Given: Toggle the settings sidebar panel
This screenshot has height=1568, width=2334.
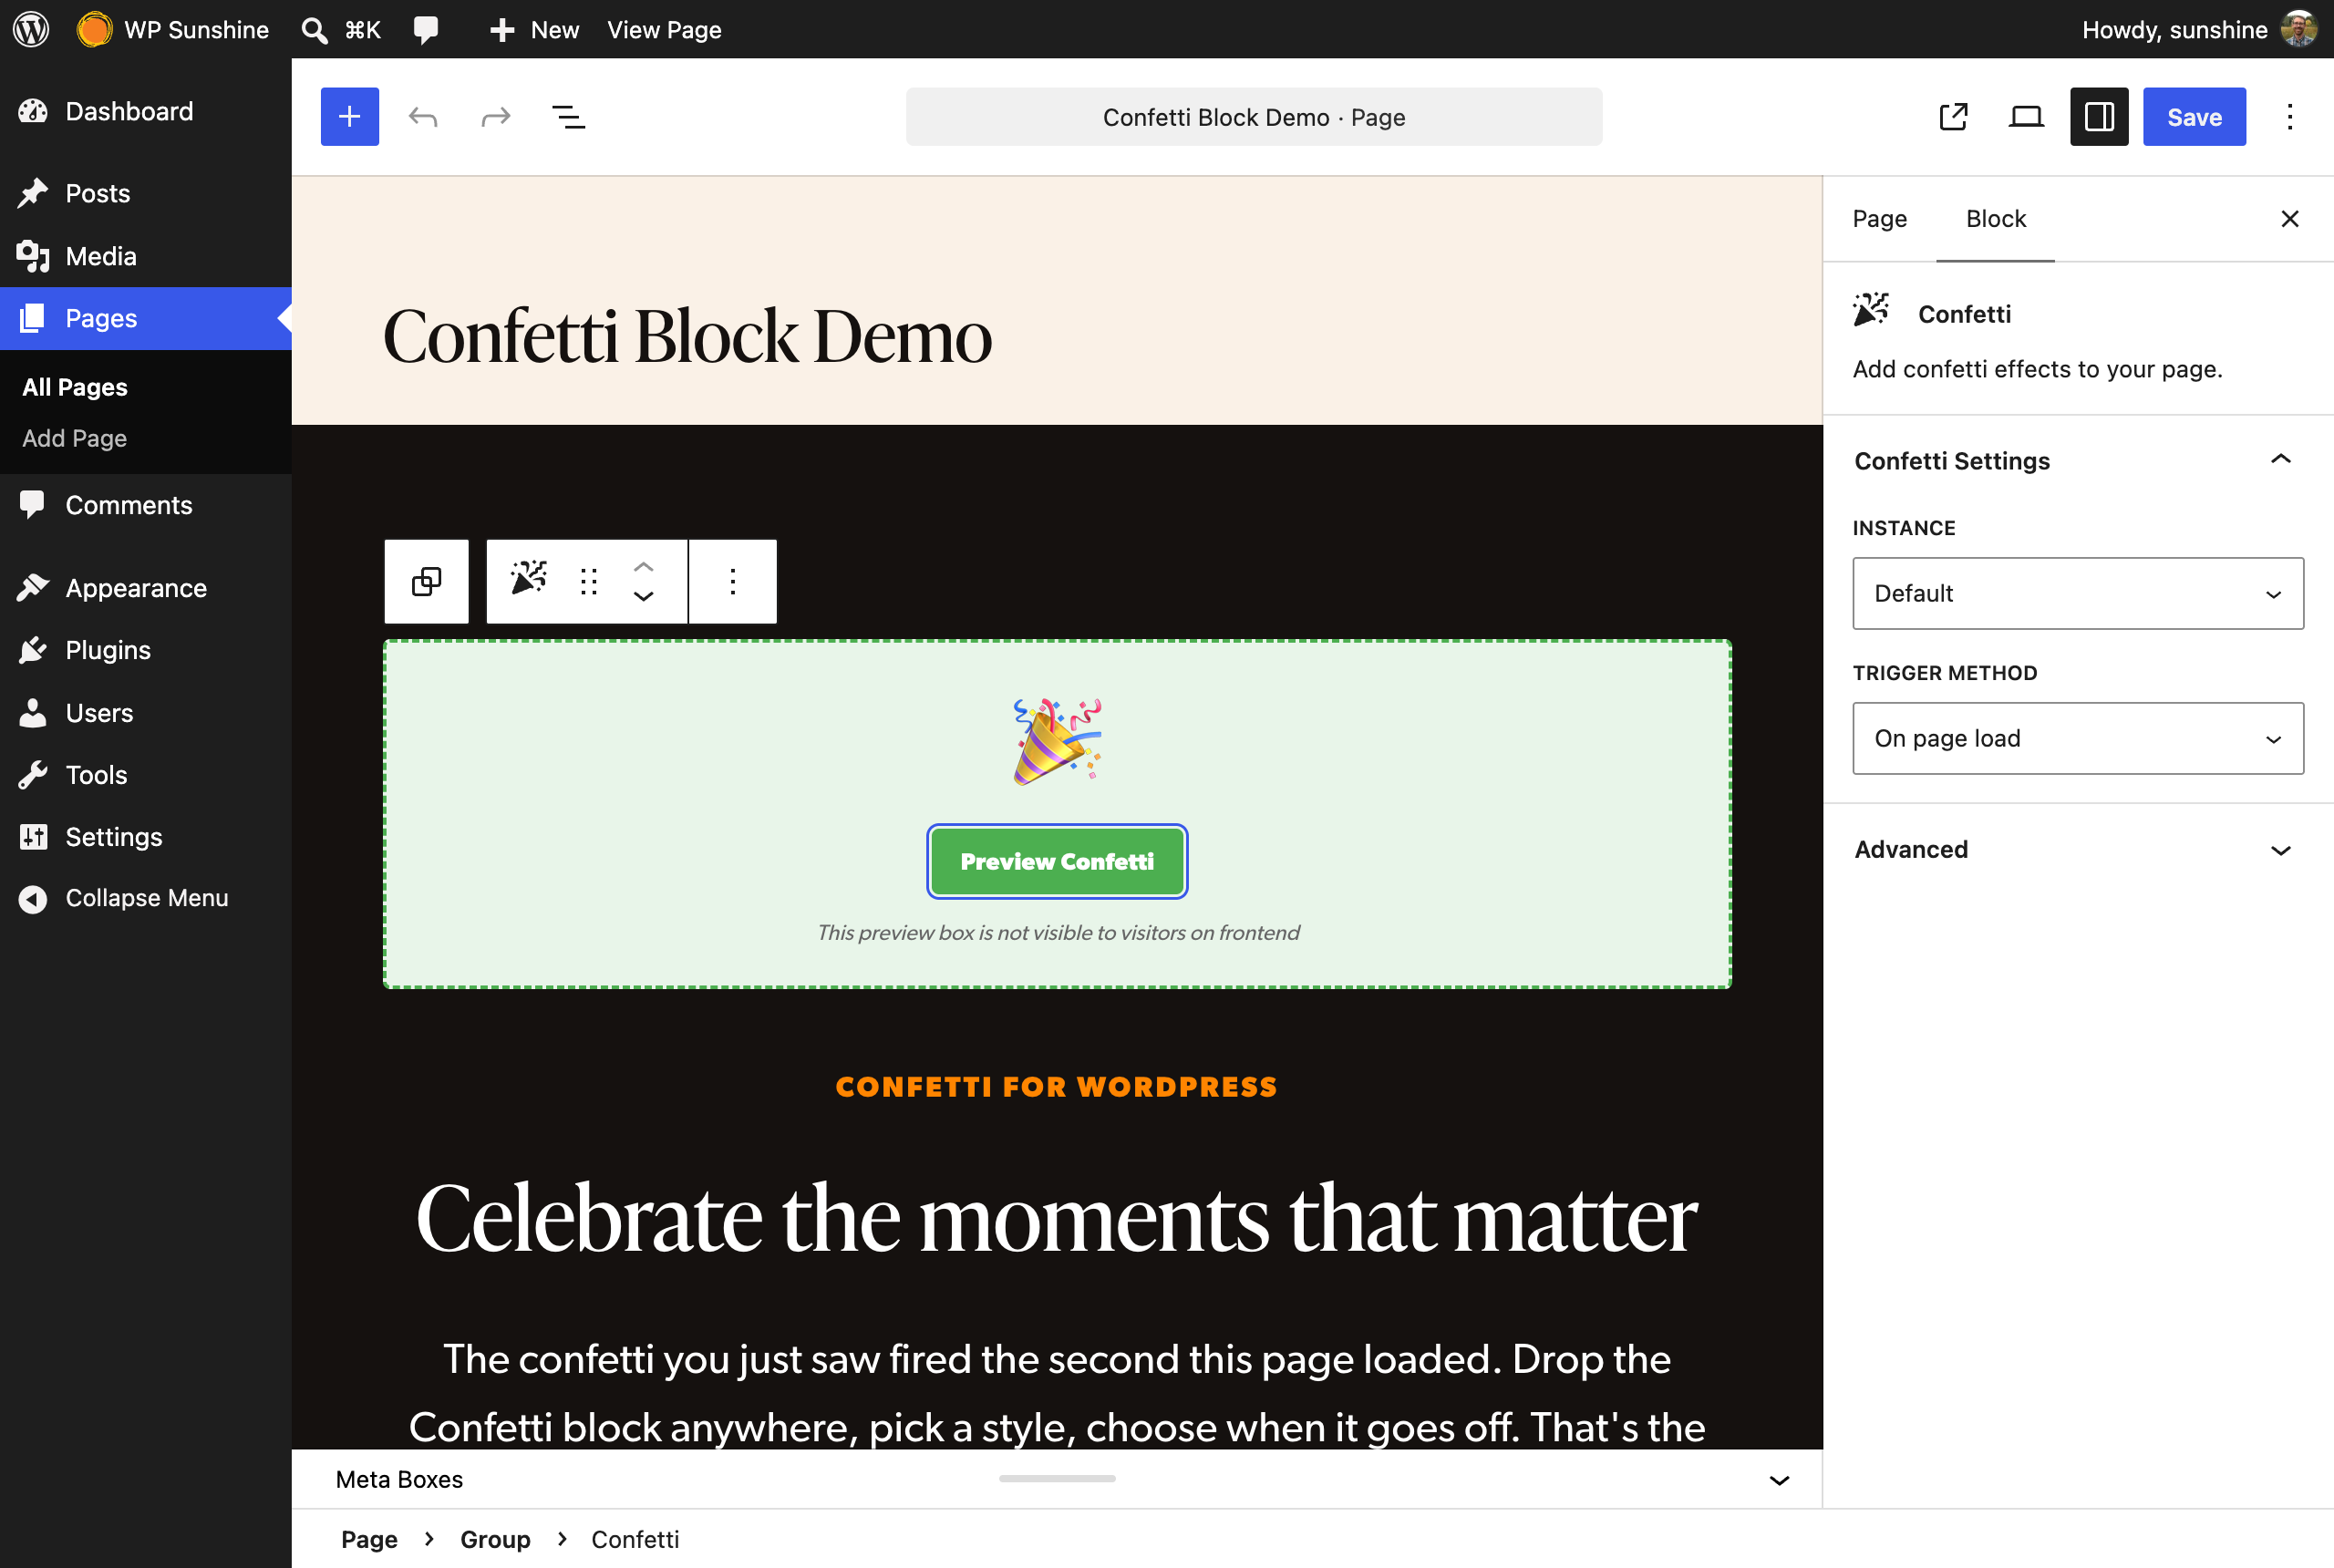Looking at the screenshot, I should pos(2099,117).
